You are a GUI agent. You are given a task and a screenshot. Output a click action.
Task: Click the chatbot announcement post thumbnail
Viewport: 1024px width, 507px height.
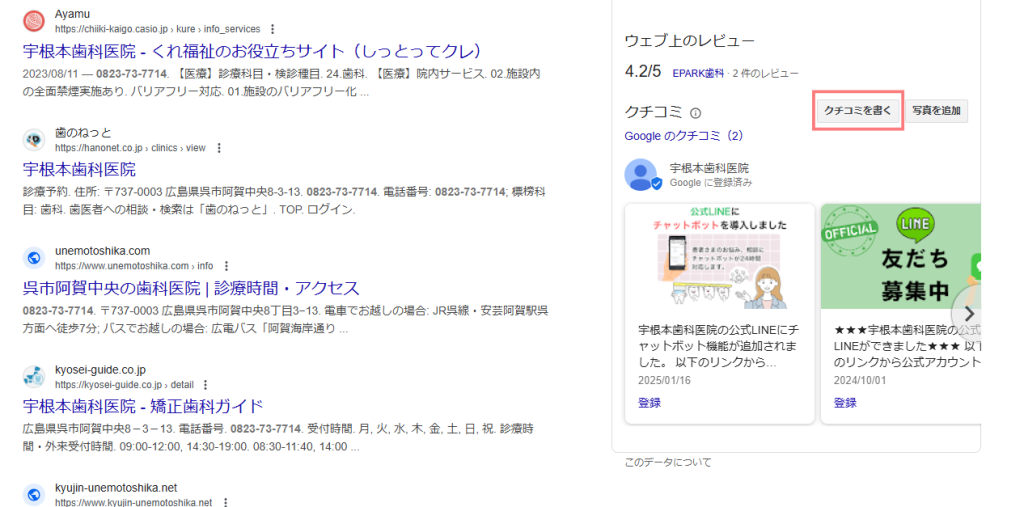pyautogui.click(x=719, y=262)
